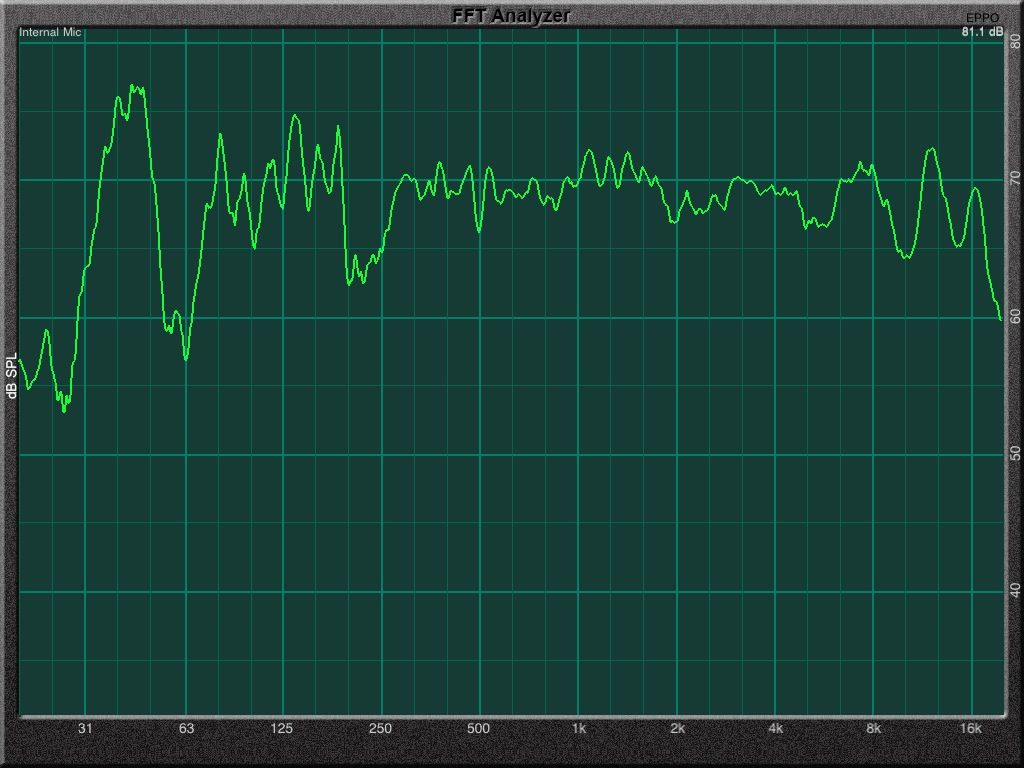Click the 81.1 dB level readout
Image resolution: width=1024 pixels, height=768 pixels.
[983, 31]
